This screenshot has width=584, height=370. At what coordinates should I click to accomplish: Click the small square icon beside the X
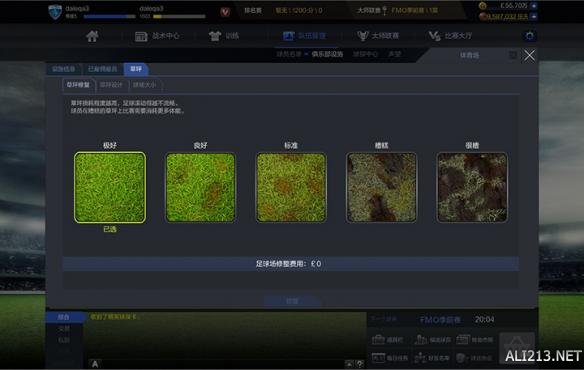pyautogui.click(x=513, y=55)
